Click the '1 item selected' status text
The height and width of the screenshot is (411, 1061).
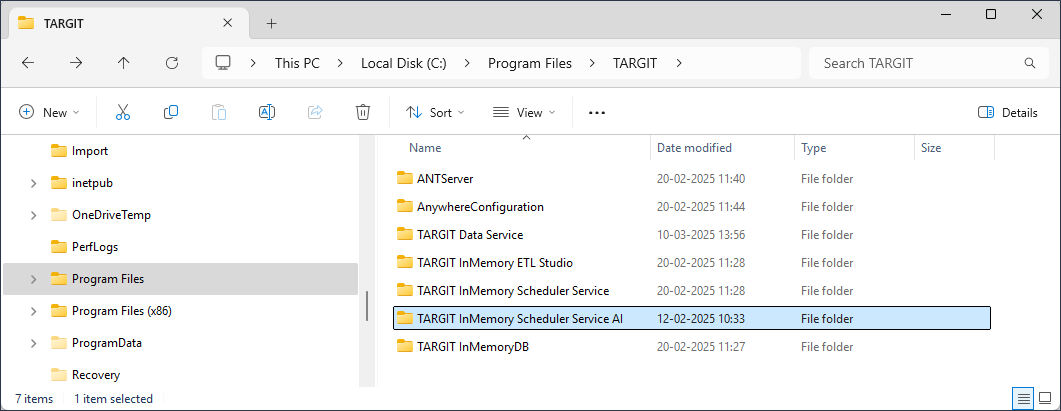114,399
